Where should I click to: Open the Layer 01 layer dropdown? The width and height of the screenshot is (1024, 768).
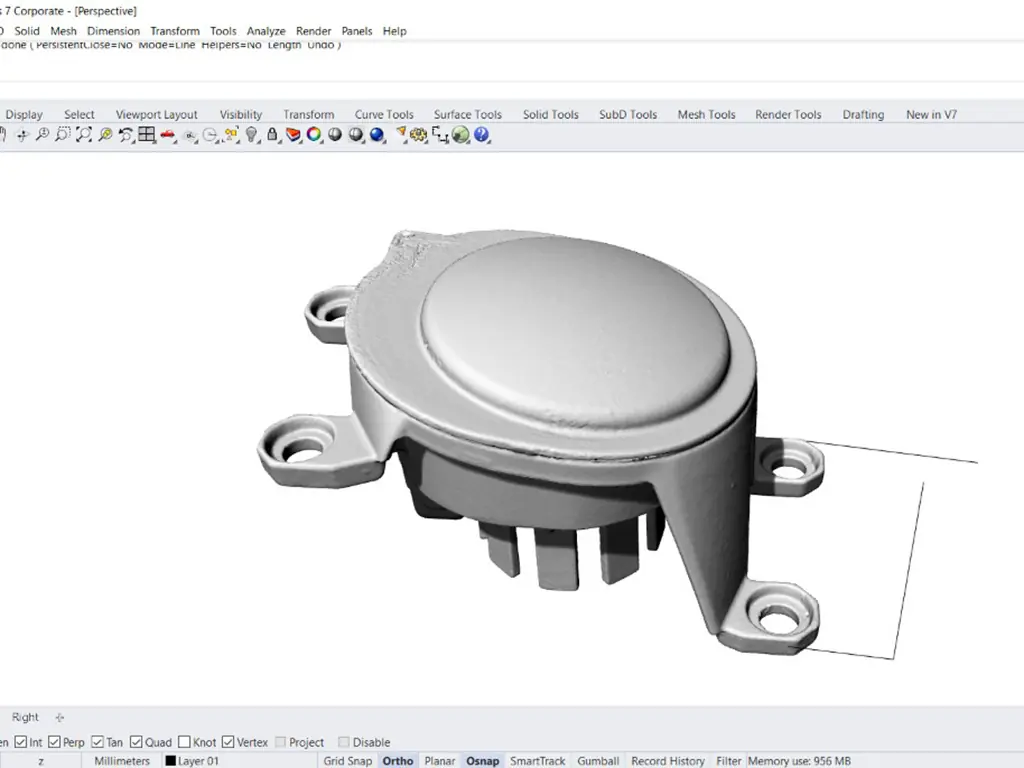[x=198, y=761]
